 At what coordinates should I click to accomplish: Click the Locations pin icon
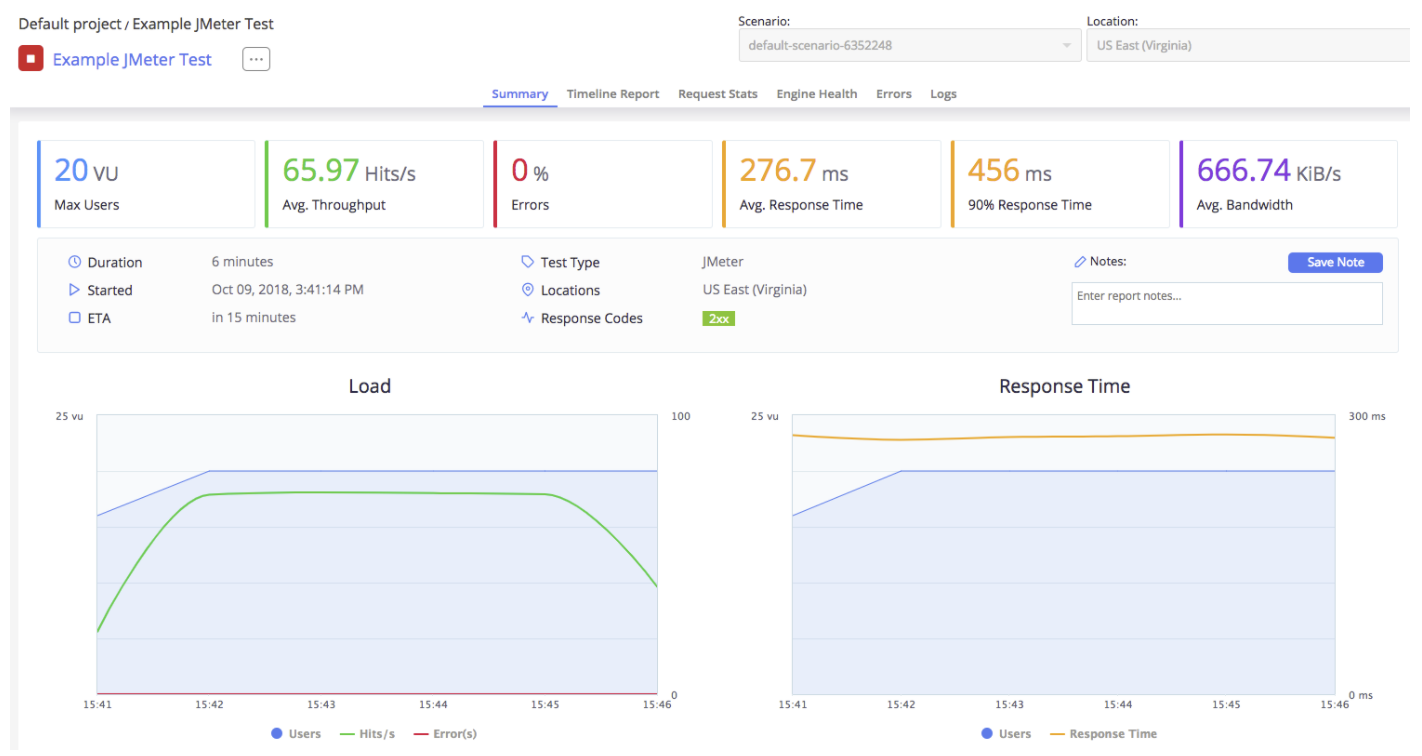528,290
